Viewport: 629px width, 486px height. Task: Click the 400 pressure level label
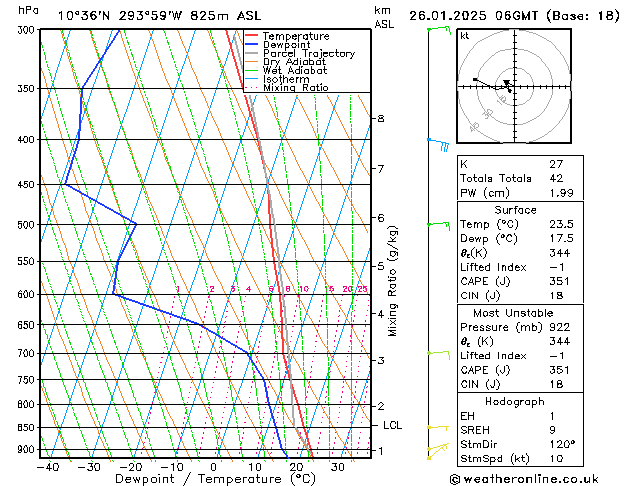tap(28, 140)
